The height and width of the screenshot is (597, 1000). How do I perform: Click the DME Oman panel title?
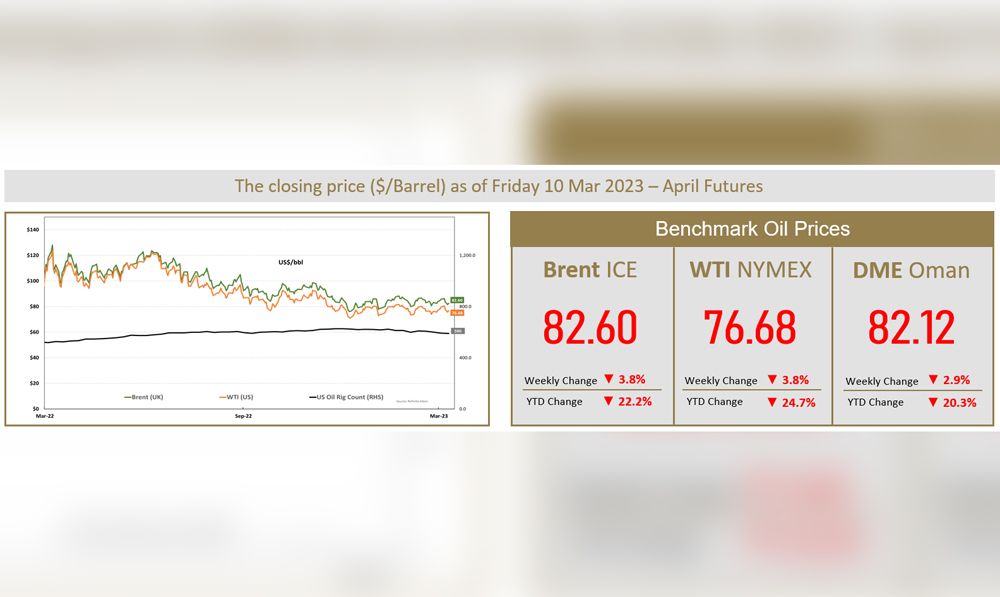coord(912,269)
